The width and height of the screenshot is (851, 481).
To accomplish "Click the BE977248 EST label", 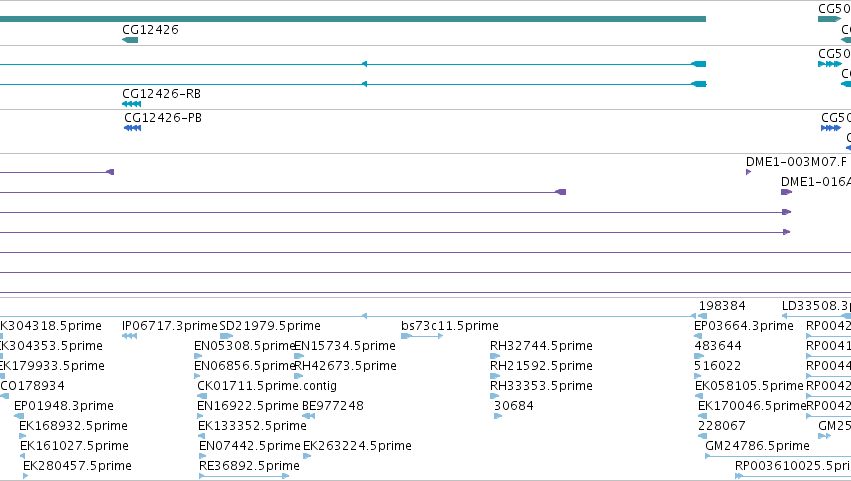I will [x=333, y=406].
